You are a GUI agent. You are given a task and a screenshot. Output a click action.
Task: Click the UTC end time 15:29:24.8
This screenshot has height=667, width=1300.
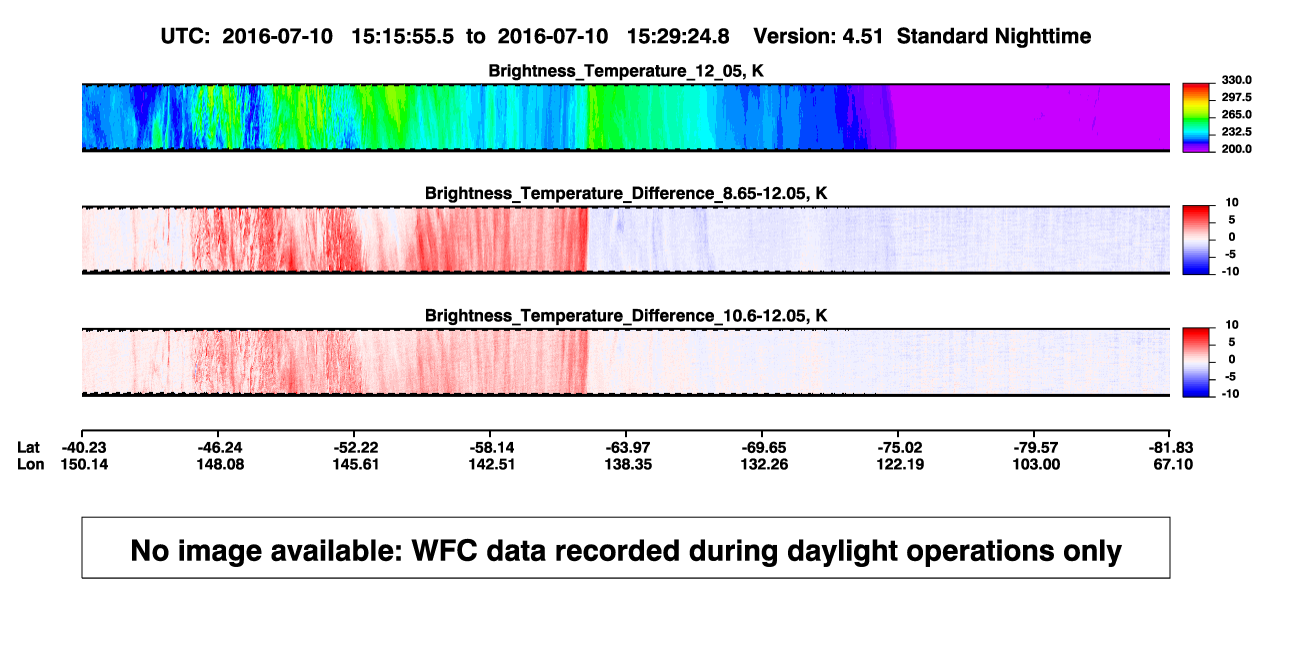click(678, 37)
